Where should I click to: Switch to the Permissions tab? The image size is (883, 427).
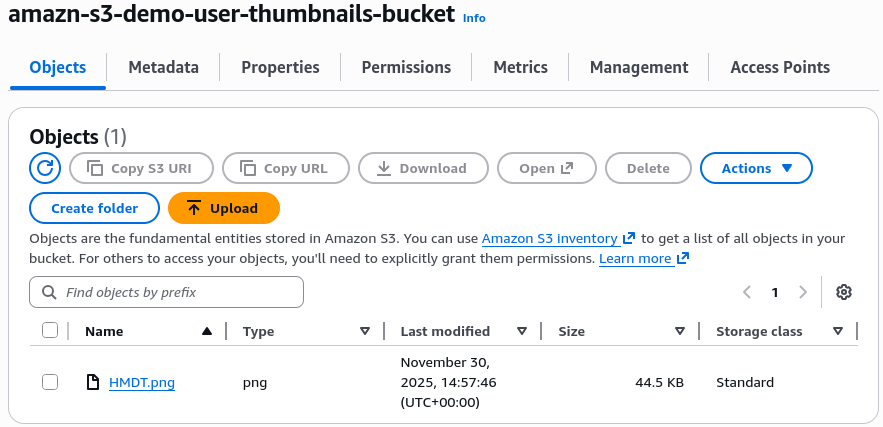point(406,67)
